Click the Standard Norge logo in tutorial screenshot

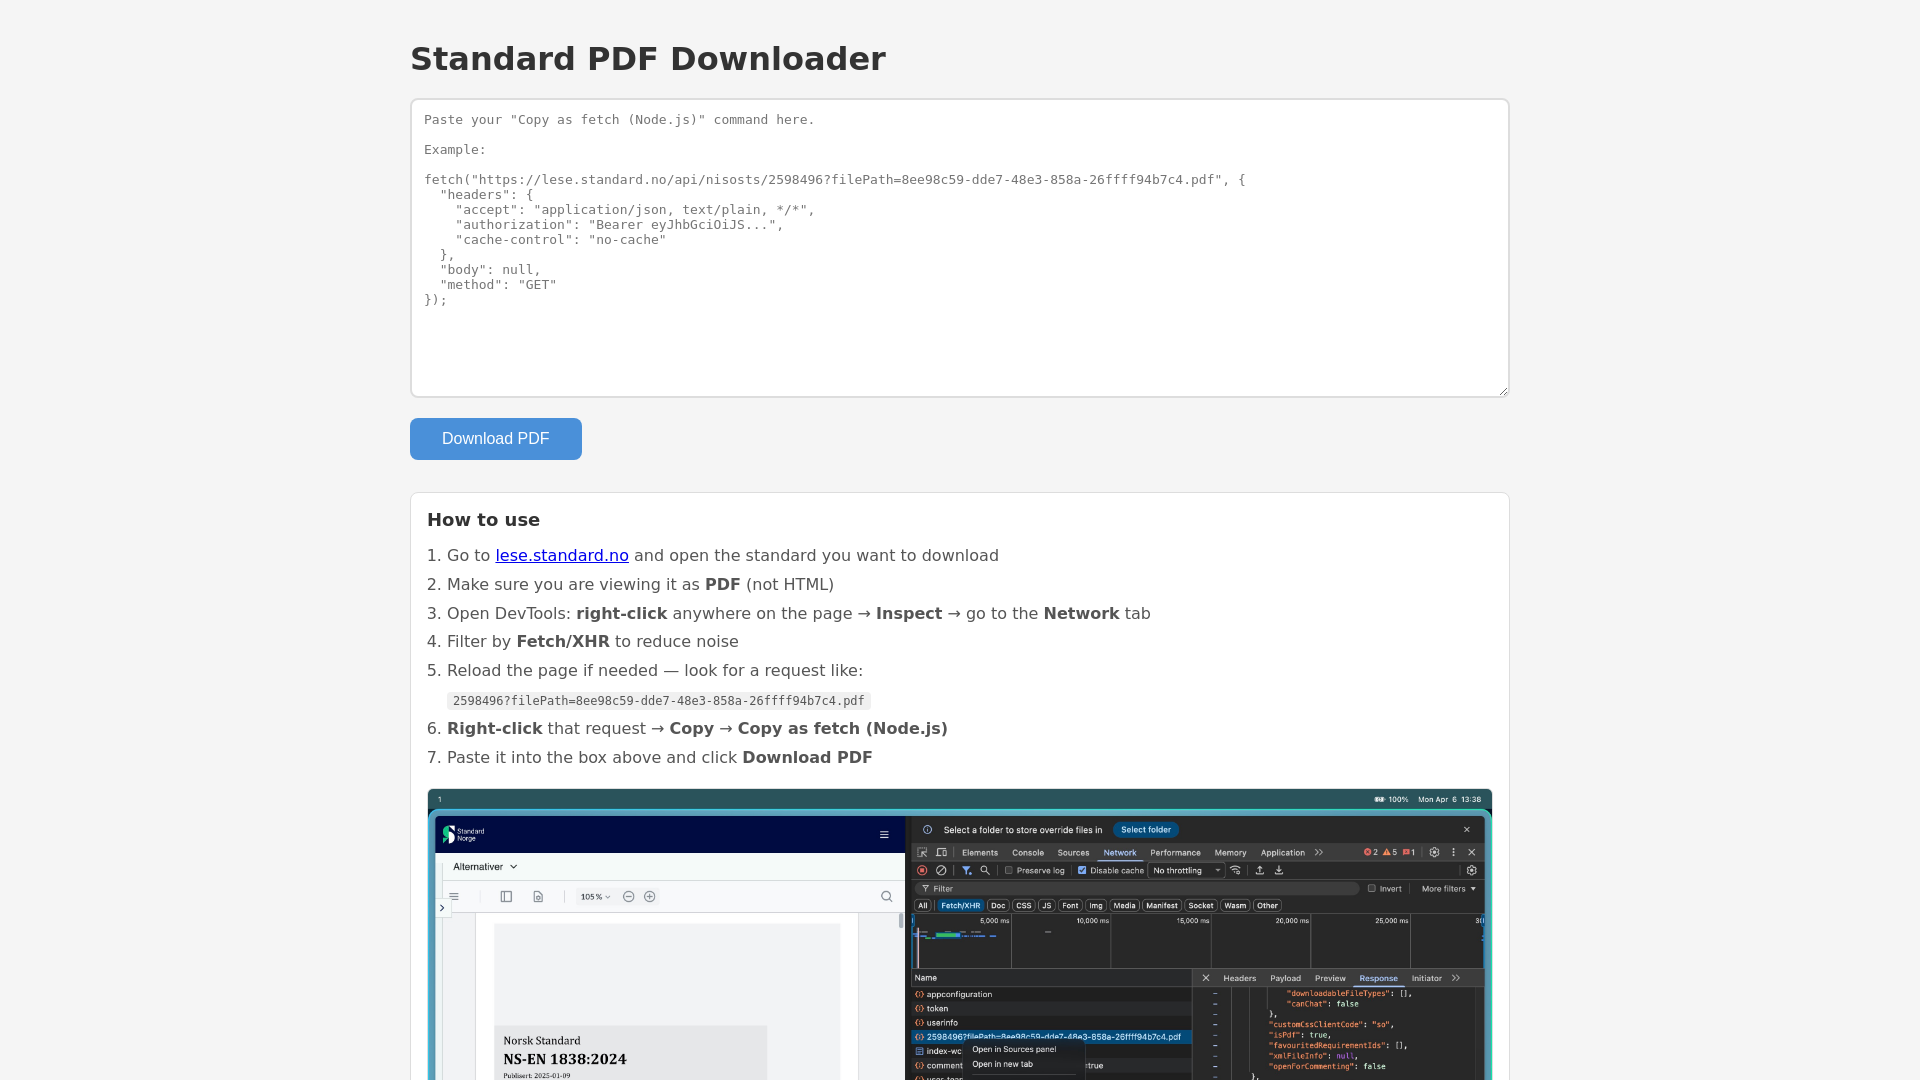point(464,834)
